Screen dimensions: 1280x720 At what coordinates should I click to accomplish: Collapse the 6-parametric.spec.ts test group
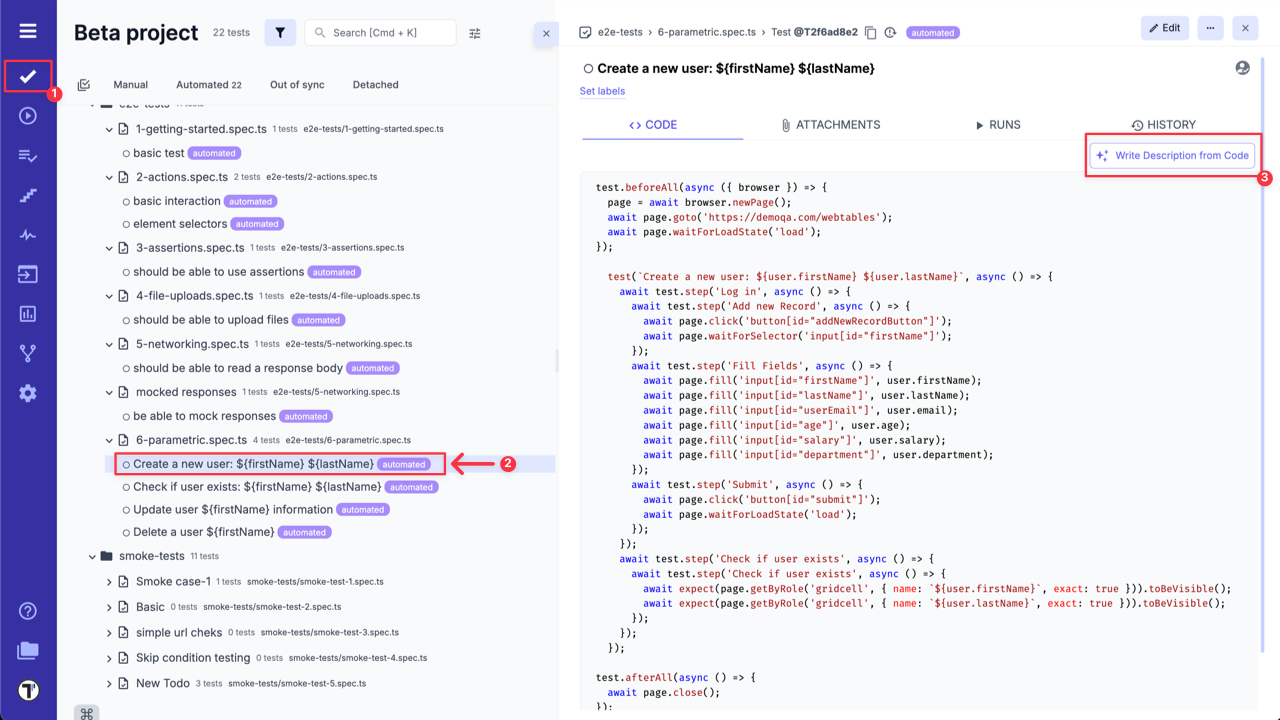point(109,439)
